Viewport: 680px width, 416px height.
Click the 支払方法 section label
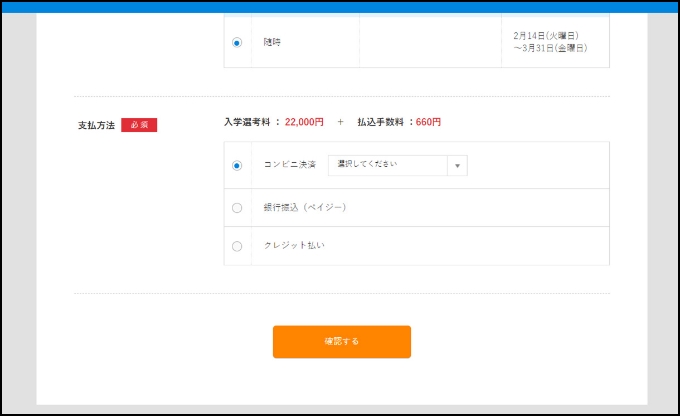coord(96,125)
